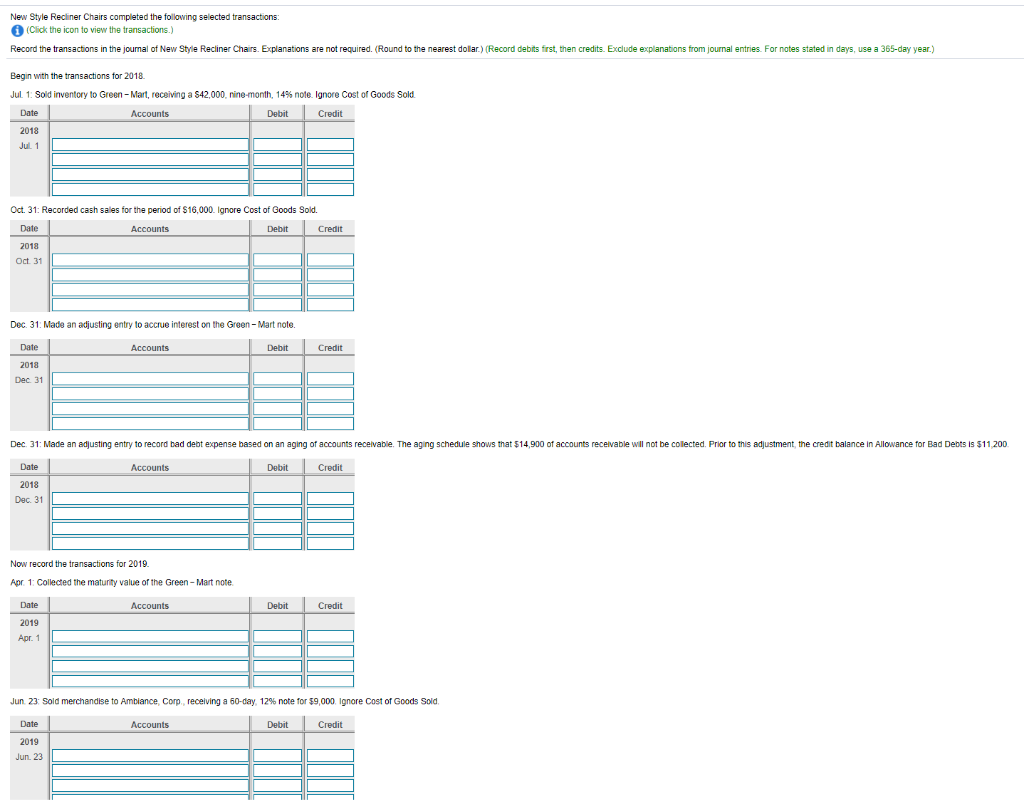Open the Accounts dropdown in the Jun. 23 journal
1024x809 pixels.
point(150,755)
